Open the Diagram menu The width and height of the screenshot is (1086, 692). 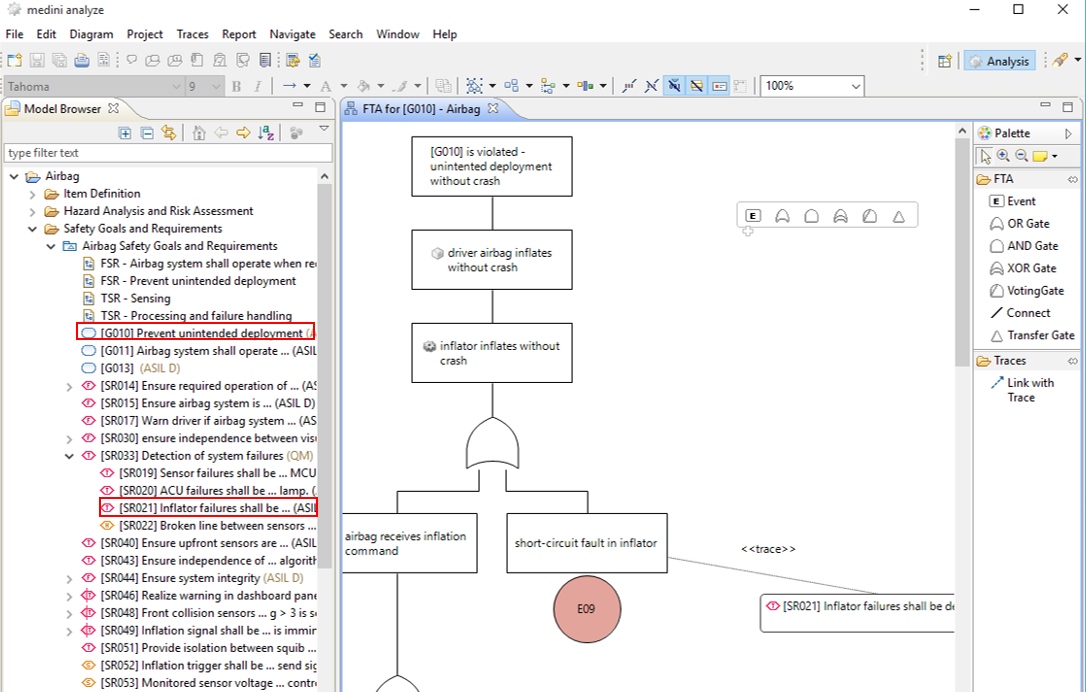click(x=91, y=34)
